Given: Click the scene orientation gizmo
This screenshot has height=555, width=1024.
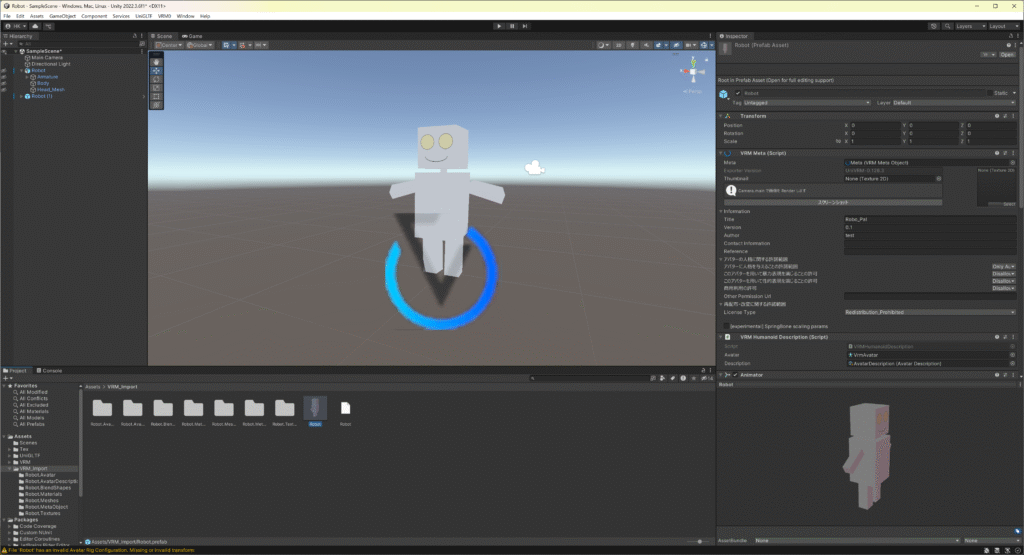Looking at the screenshot, I should pyautogui.click(x=693, y=71).
